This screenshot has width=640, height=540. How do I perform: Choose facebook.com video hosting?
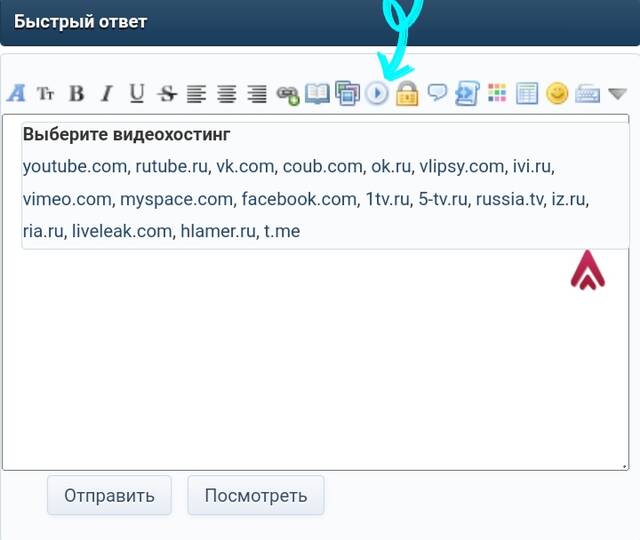299,199
